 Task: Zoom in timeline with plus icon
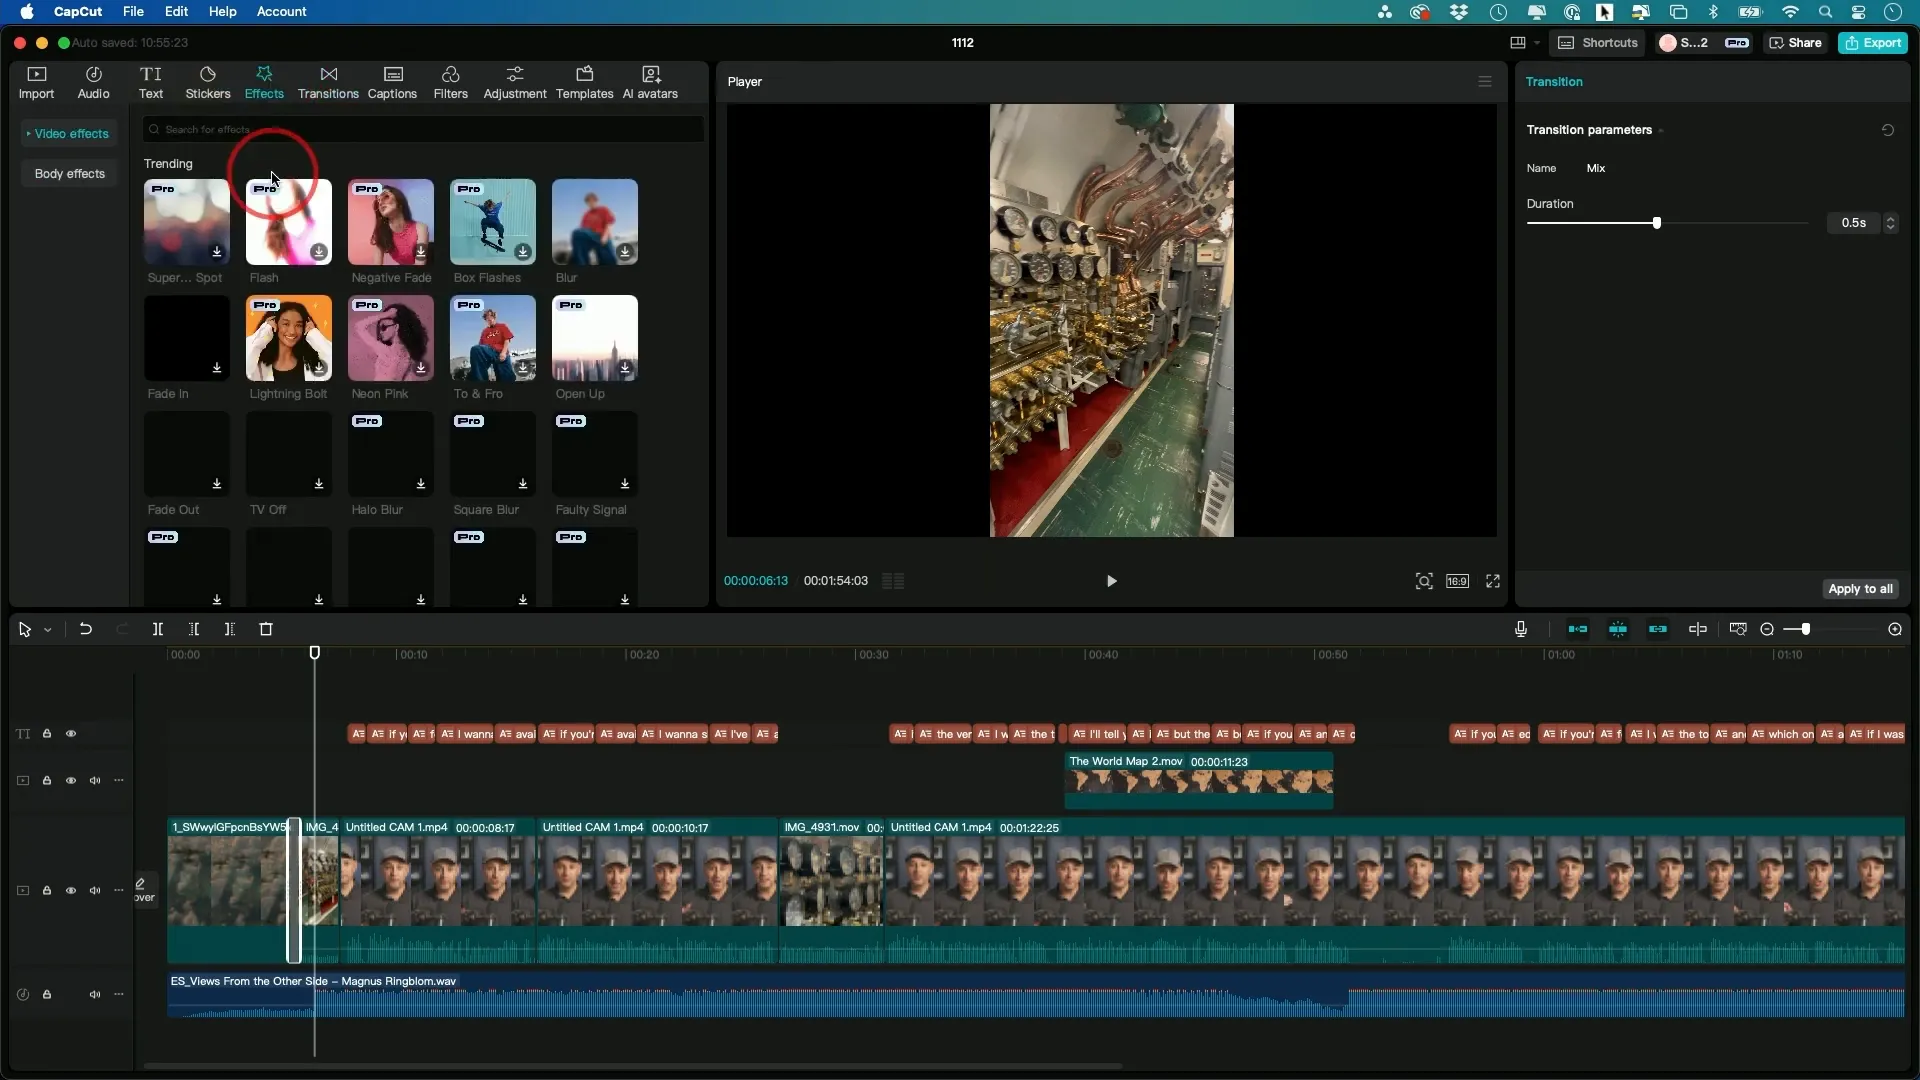point(1895,629)
